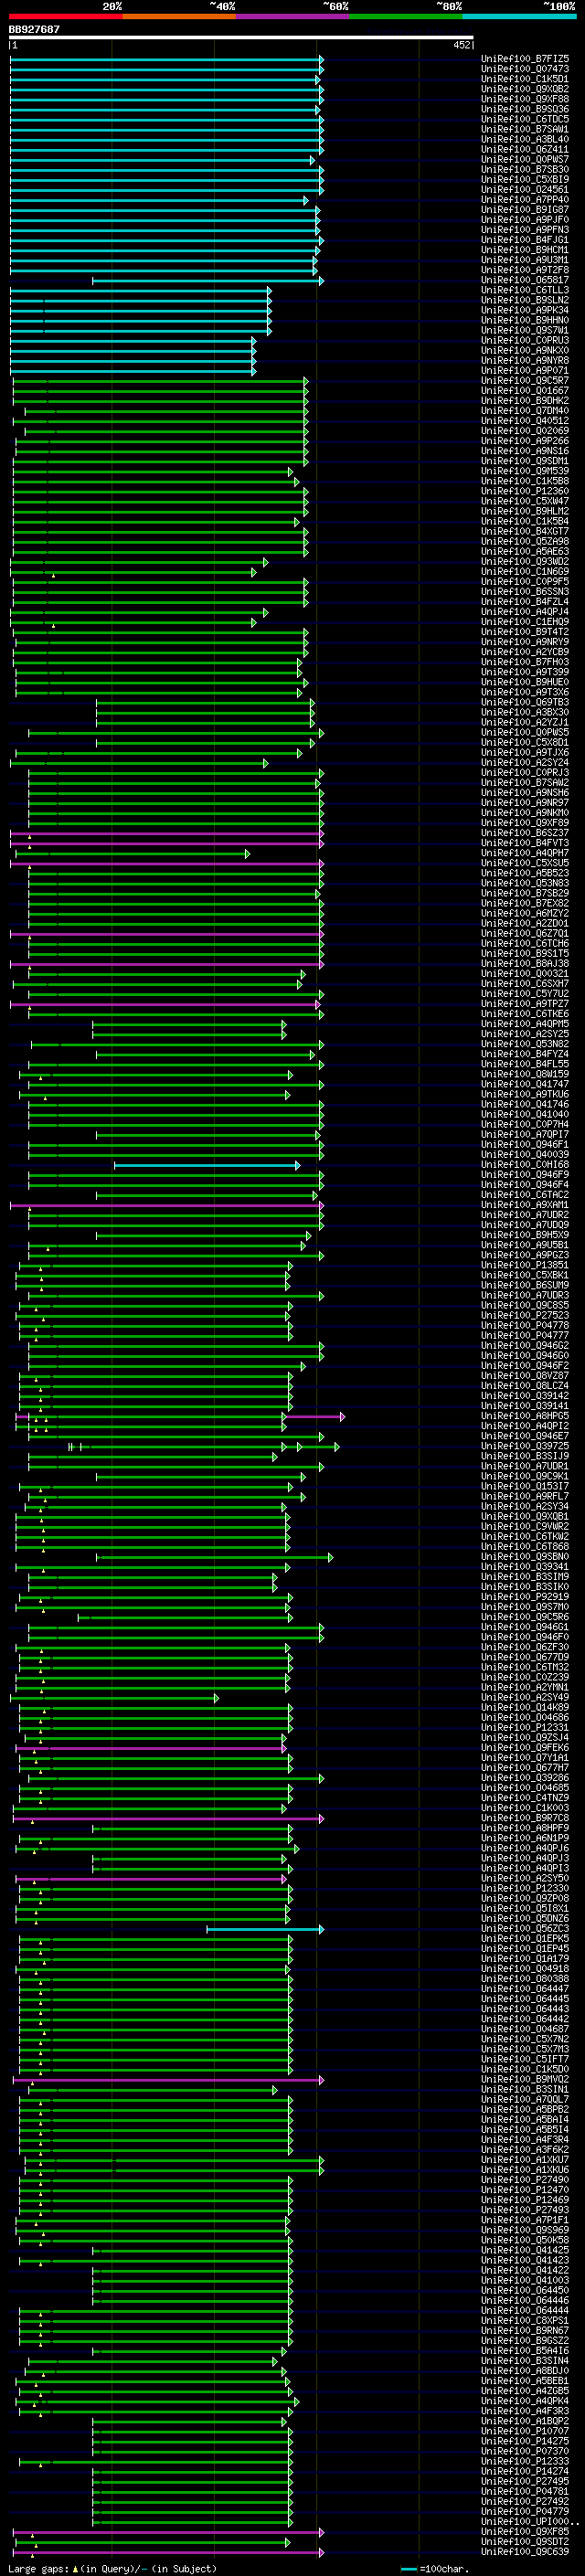Click the green ~80% identity legend segment
This screenshot has width=585, height=2576.
(406, 16)
